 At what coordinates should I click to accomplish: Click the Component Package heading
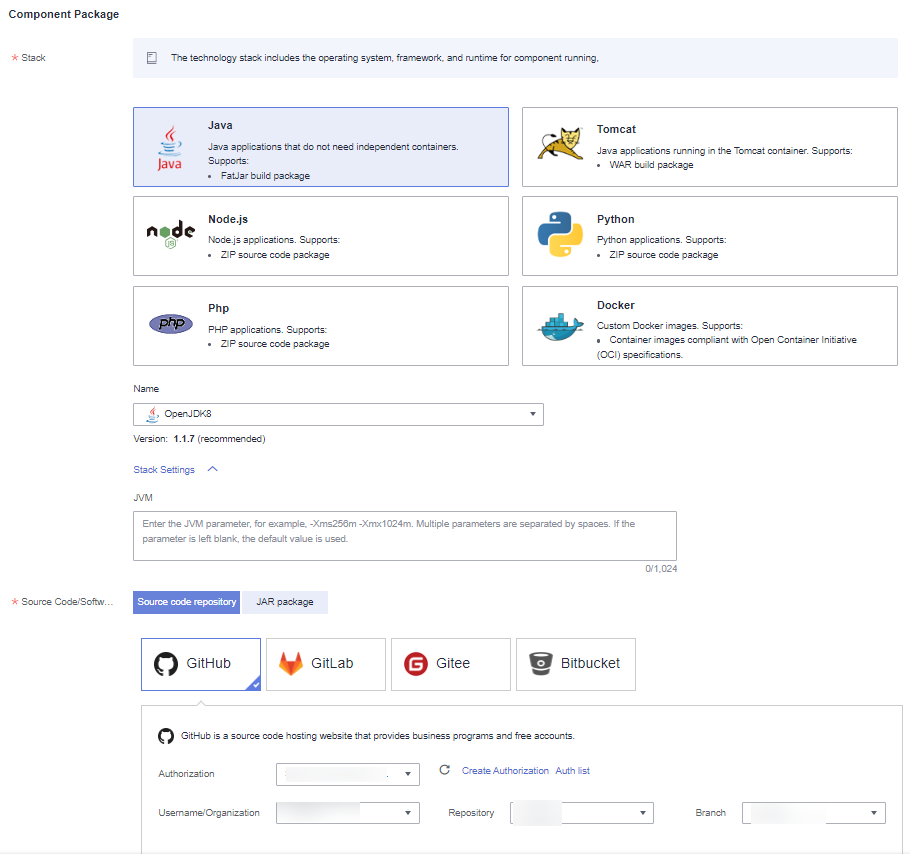pos(64,15)
